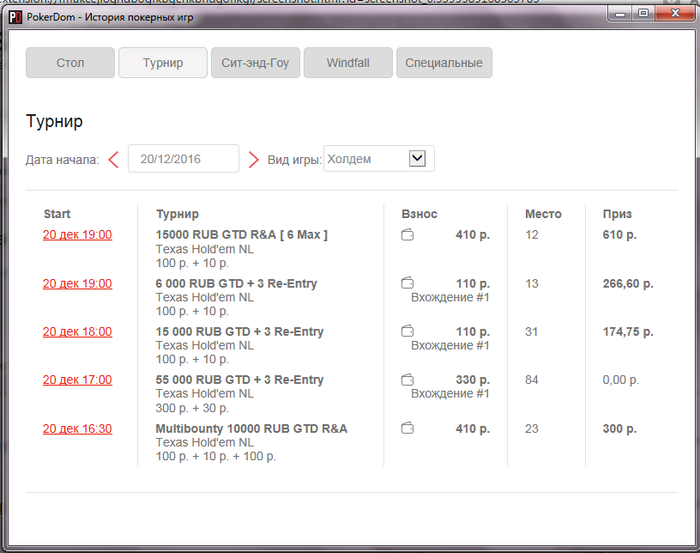Click 100 р. + 10 р. + 100 р. breakdown text

click(216, 456)
